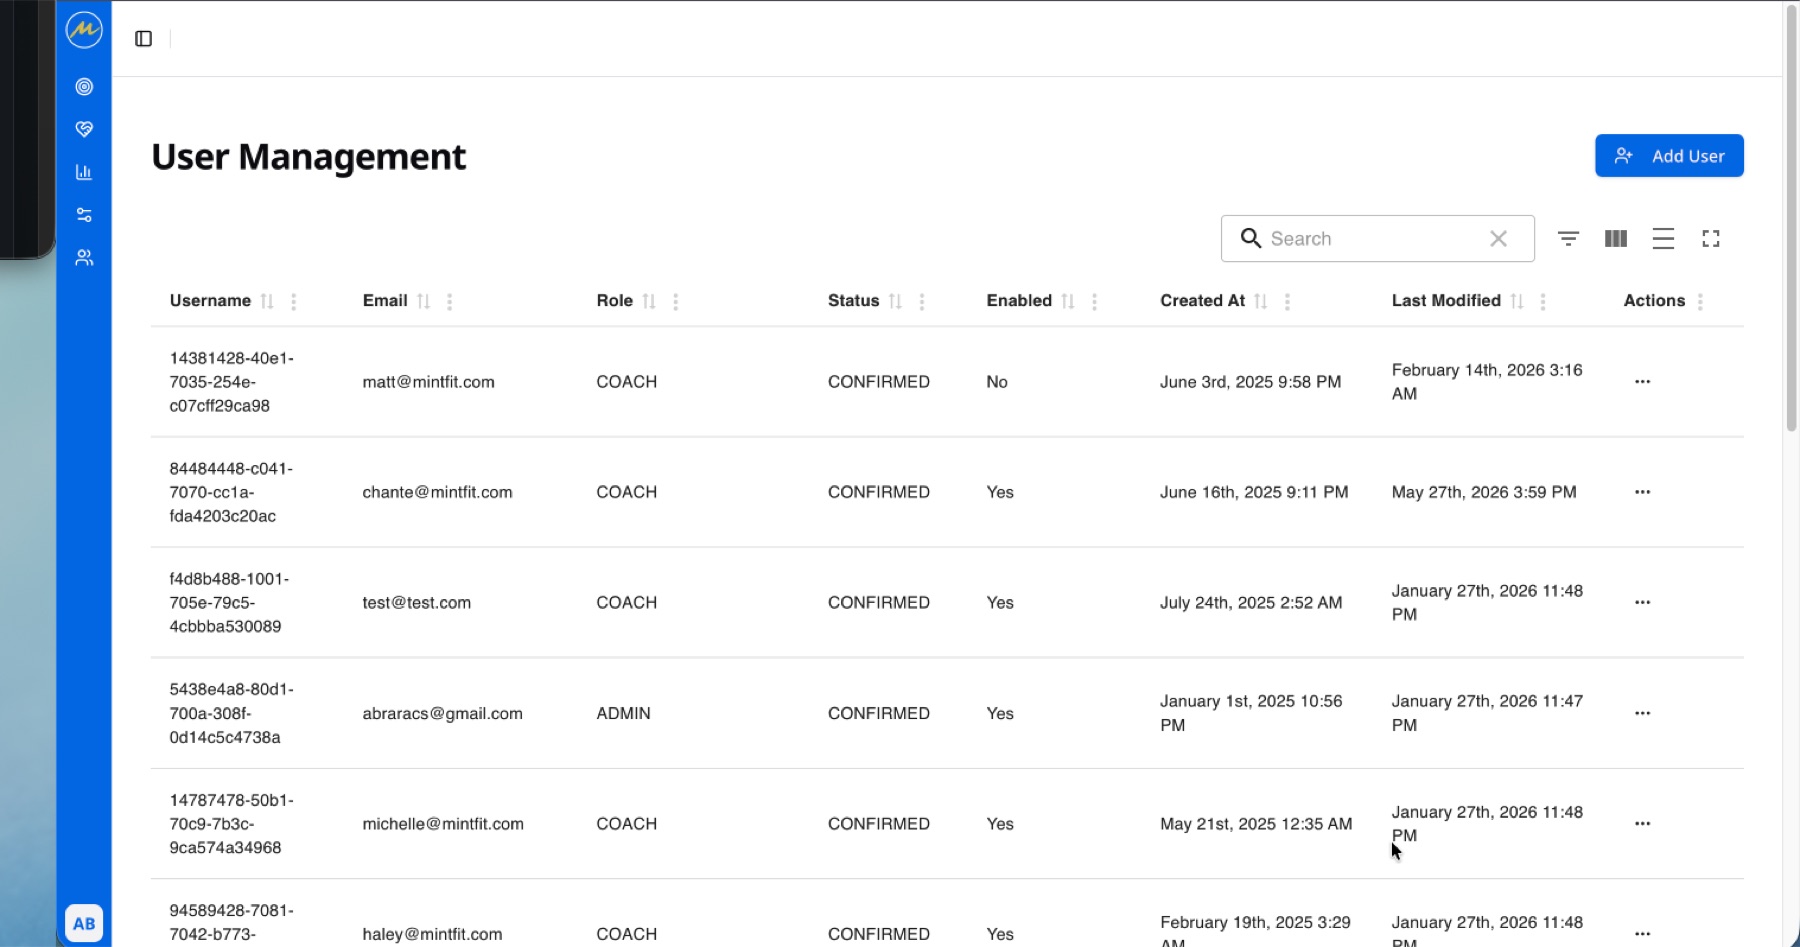This screenshot has width=1800, height=947.
Task: Click the haley@mintfit.com email cell
Action: pos(432,934)
